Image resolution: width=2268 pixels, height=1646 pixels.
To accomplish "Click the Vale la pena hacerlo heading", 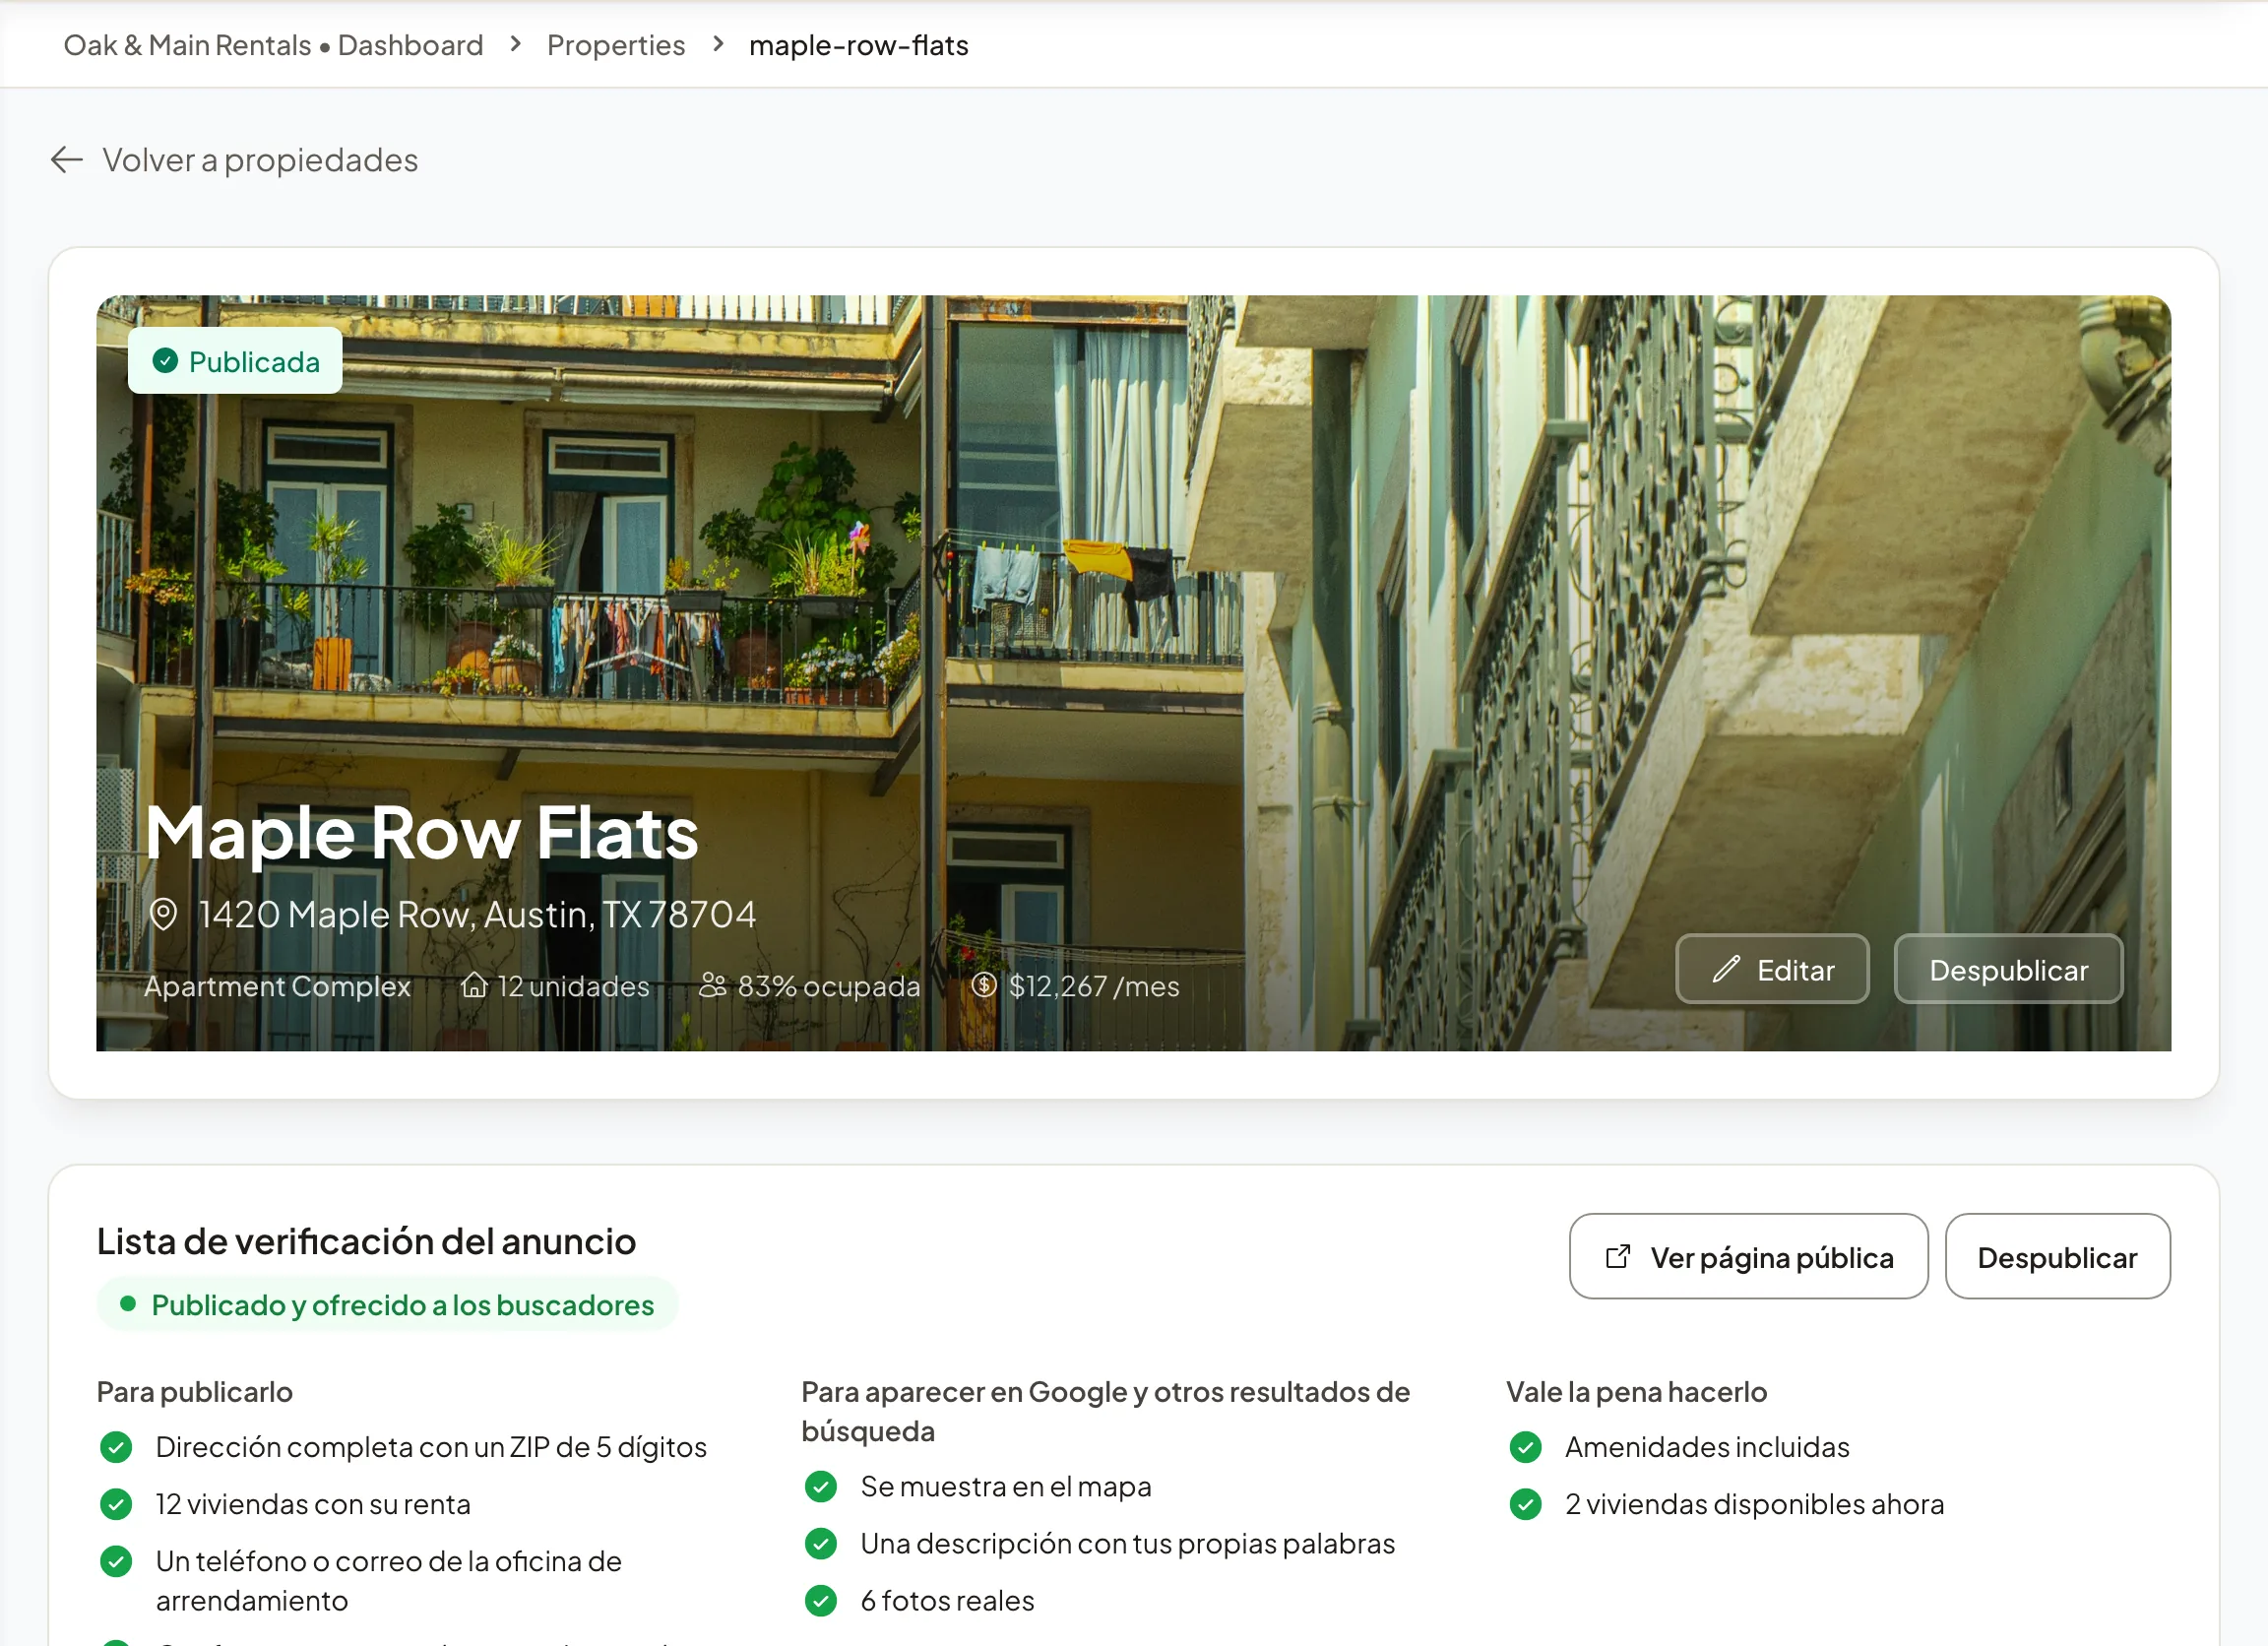I will pyautogui.click(x=1637, y=1392).
